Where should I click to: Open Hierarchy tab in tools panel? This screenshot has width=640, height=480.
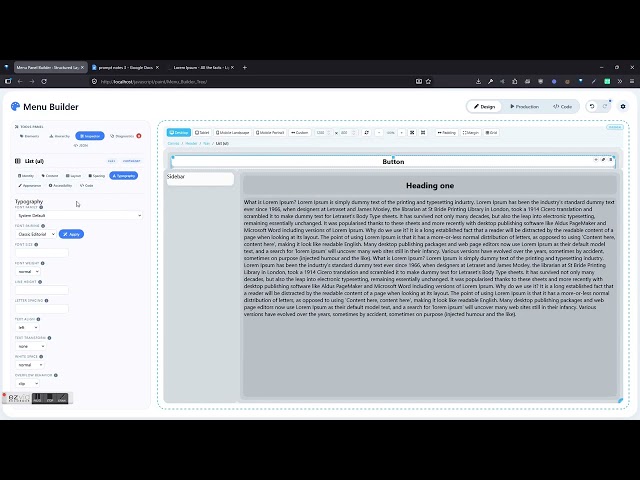60,136
